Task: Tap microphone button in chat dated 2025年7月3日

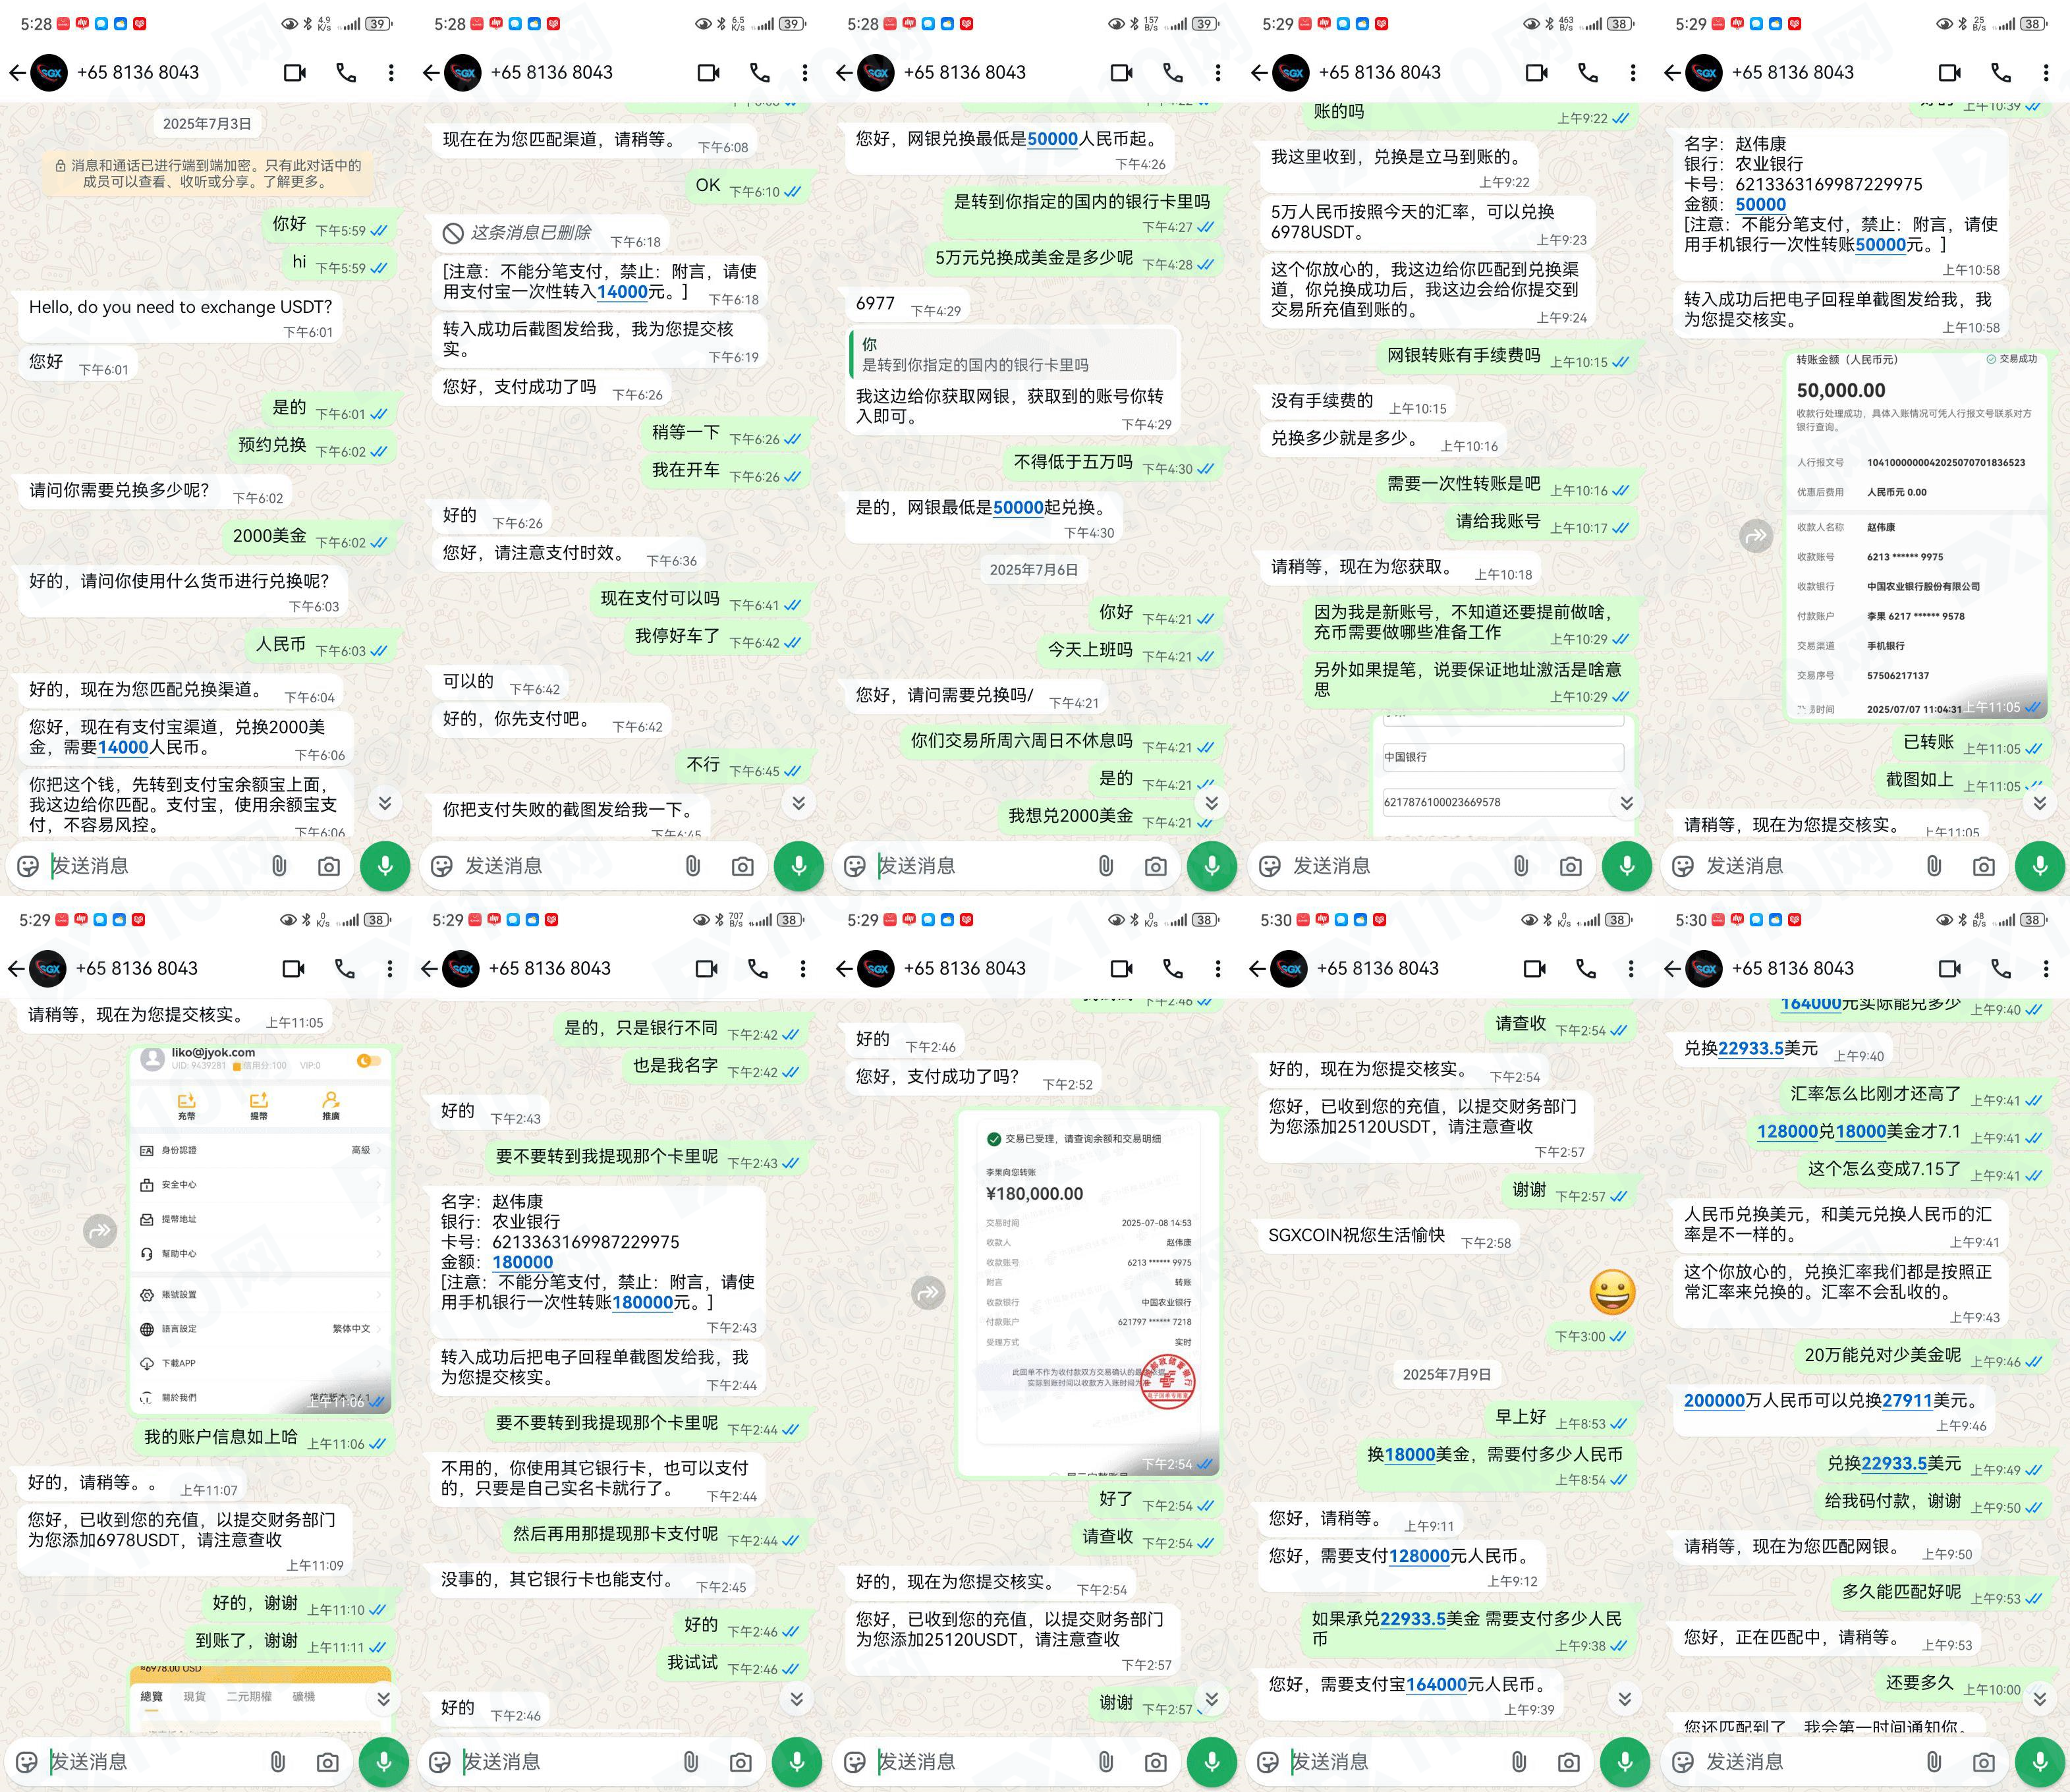Action: [x=385, y=866]
